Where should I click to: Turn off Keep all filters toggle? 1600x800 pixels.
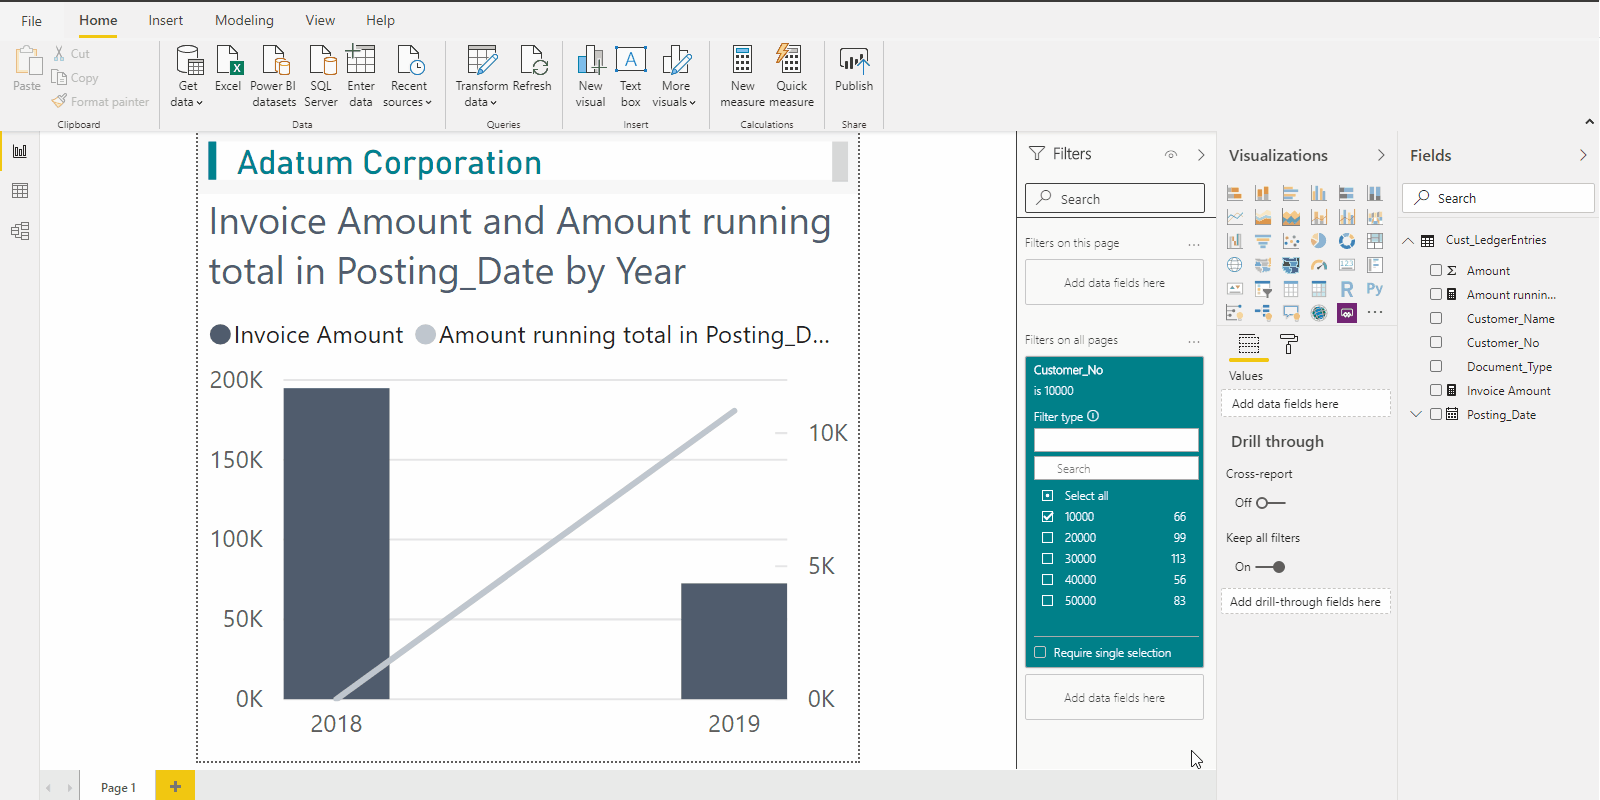click(x=1271, y=567)
